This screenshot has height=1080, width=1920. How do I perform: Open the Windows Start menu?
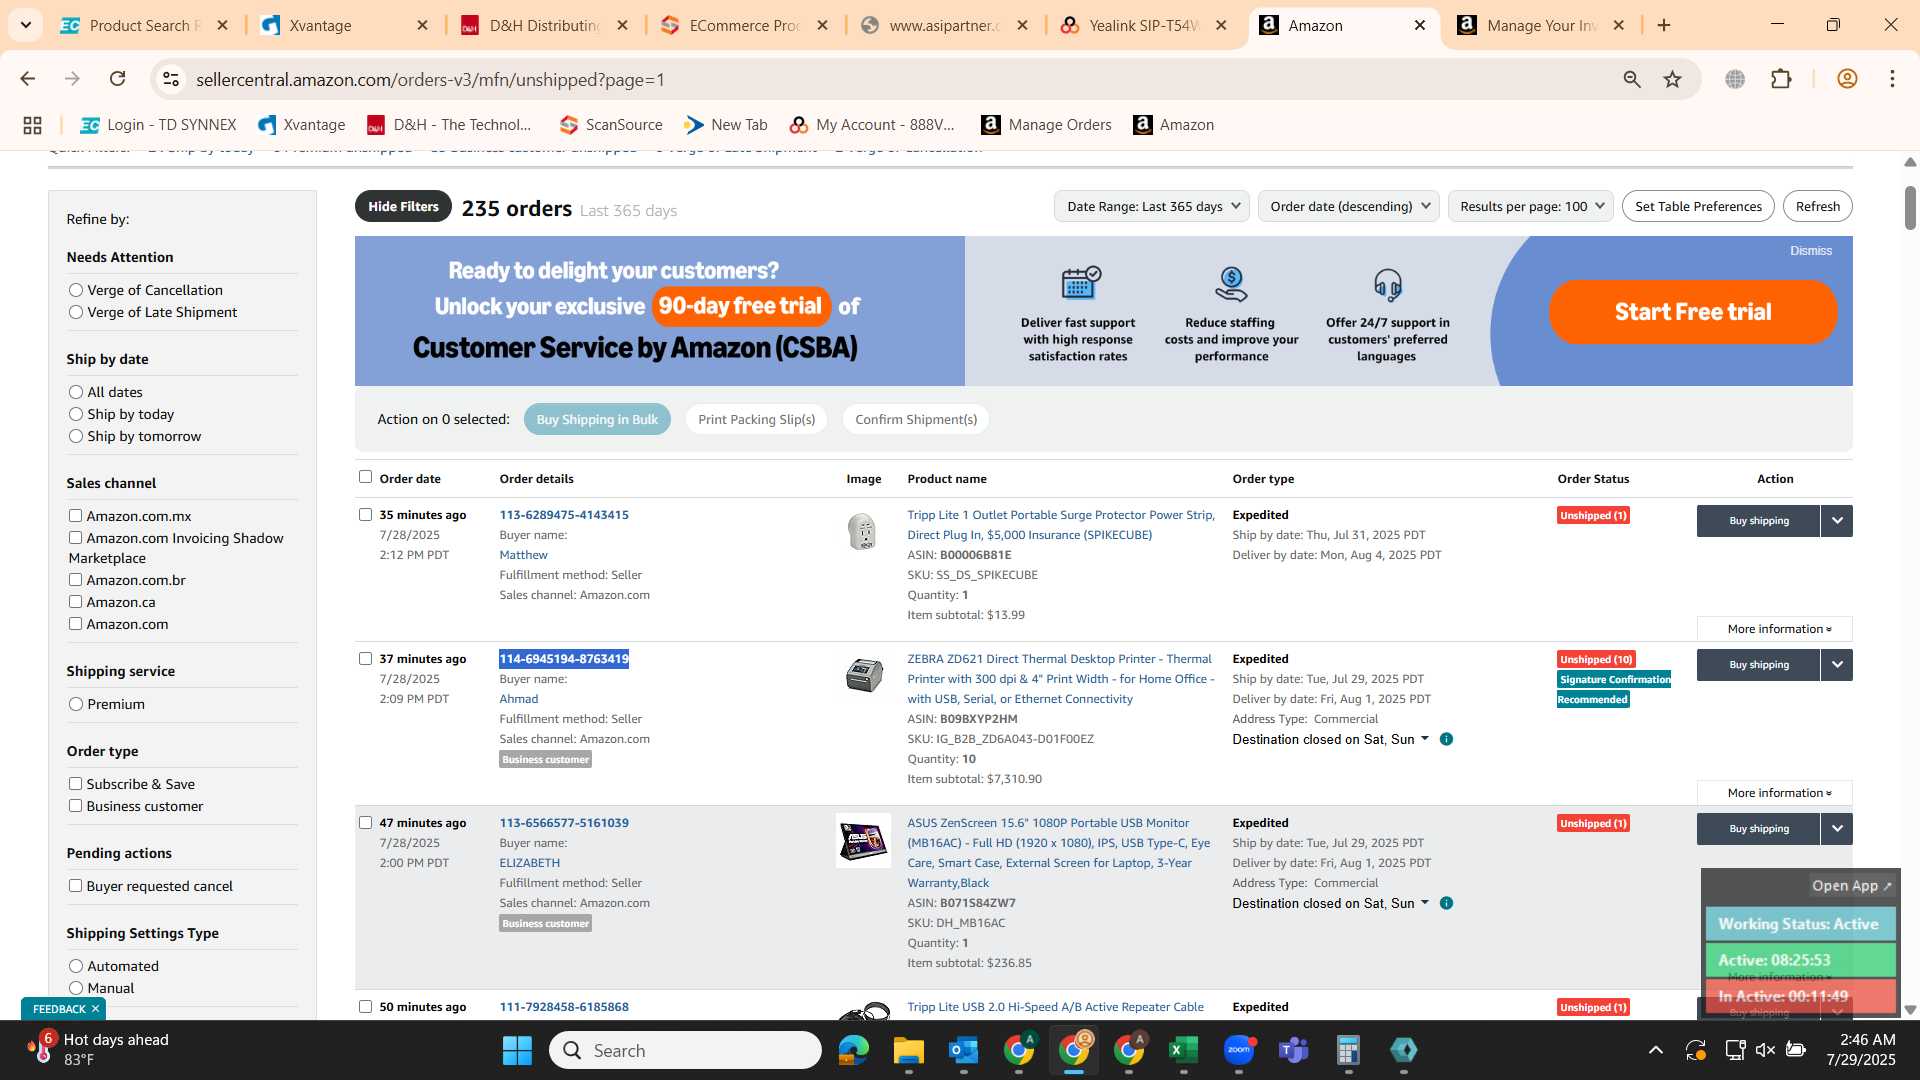pos(517,1050)
